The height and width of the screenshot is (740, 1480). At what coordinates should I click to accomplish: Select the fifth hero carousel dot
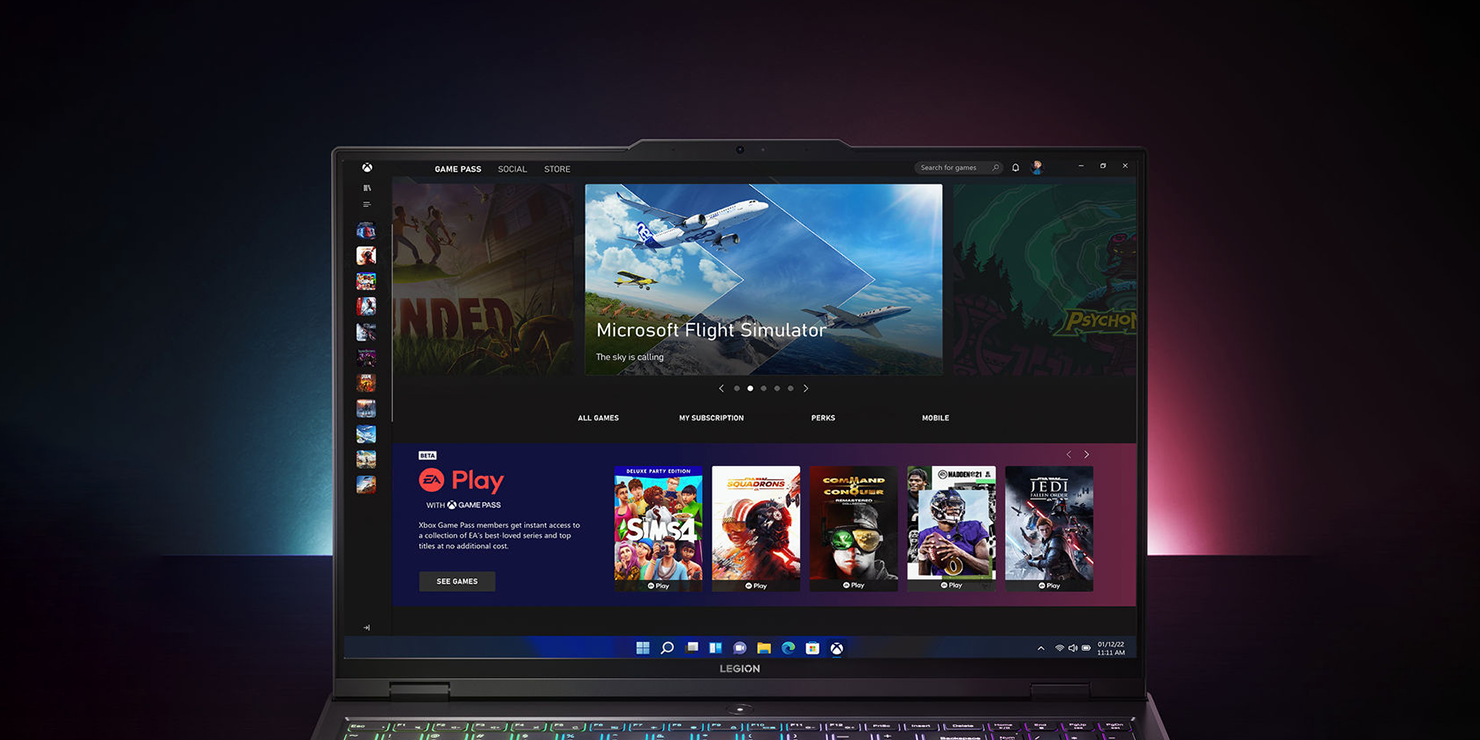click(x=790, y=388)
